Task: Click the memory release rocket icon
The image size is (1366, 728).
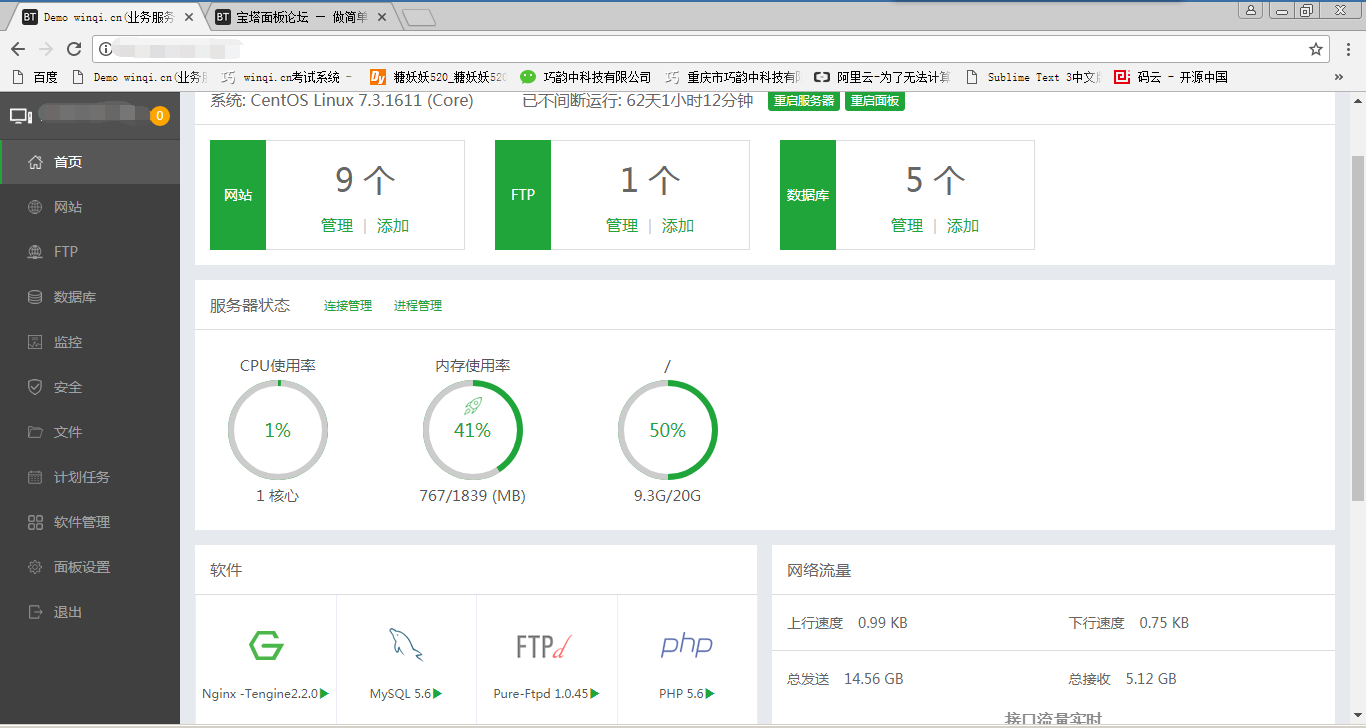Action: (x=473, y=405)
